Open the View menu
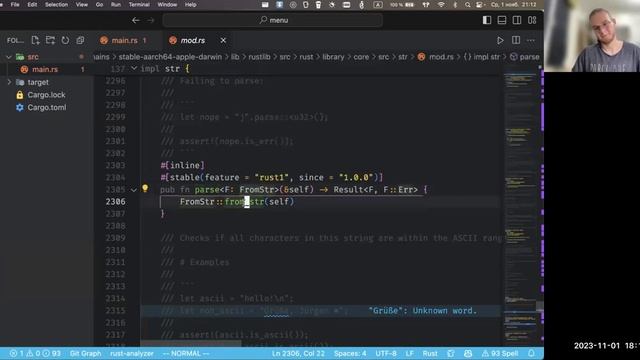The image size is (640, 360). pyautogui.click(x=82, y=4)
